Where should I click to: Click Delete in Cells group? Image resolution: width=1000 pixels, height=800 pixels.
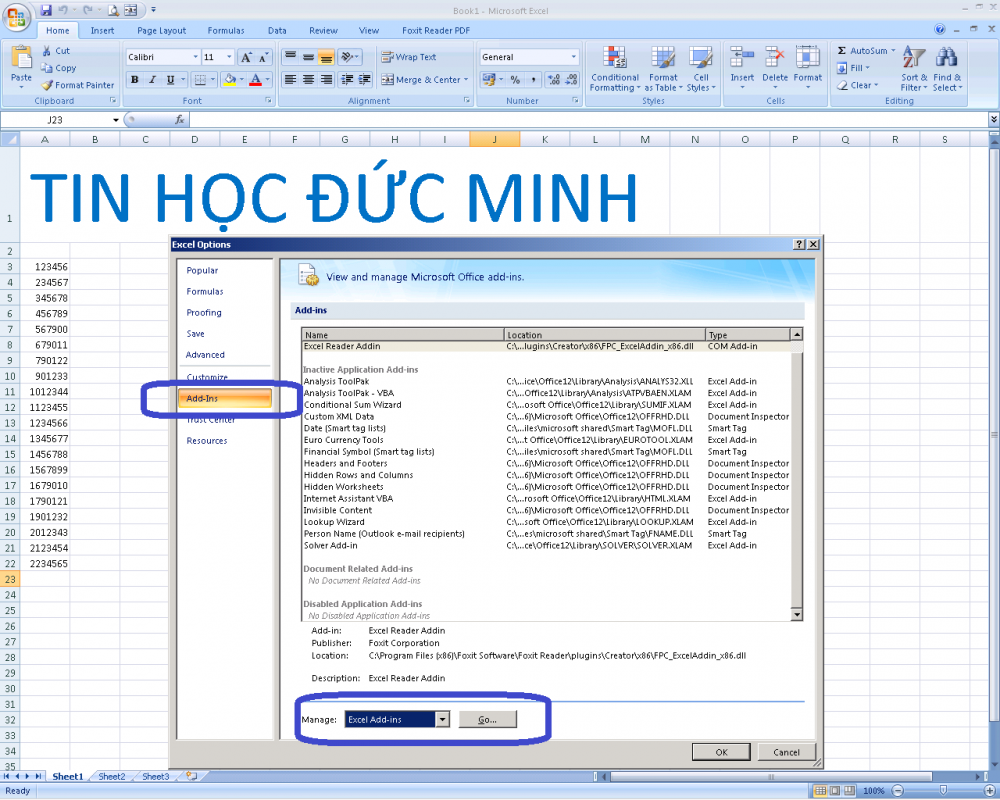pyautogui.click(x=775, y=67)
